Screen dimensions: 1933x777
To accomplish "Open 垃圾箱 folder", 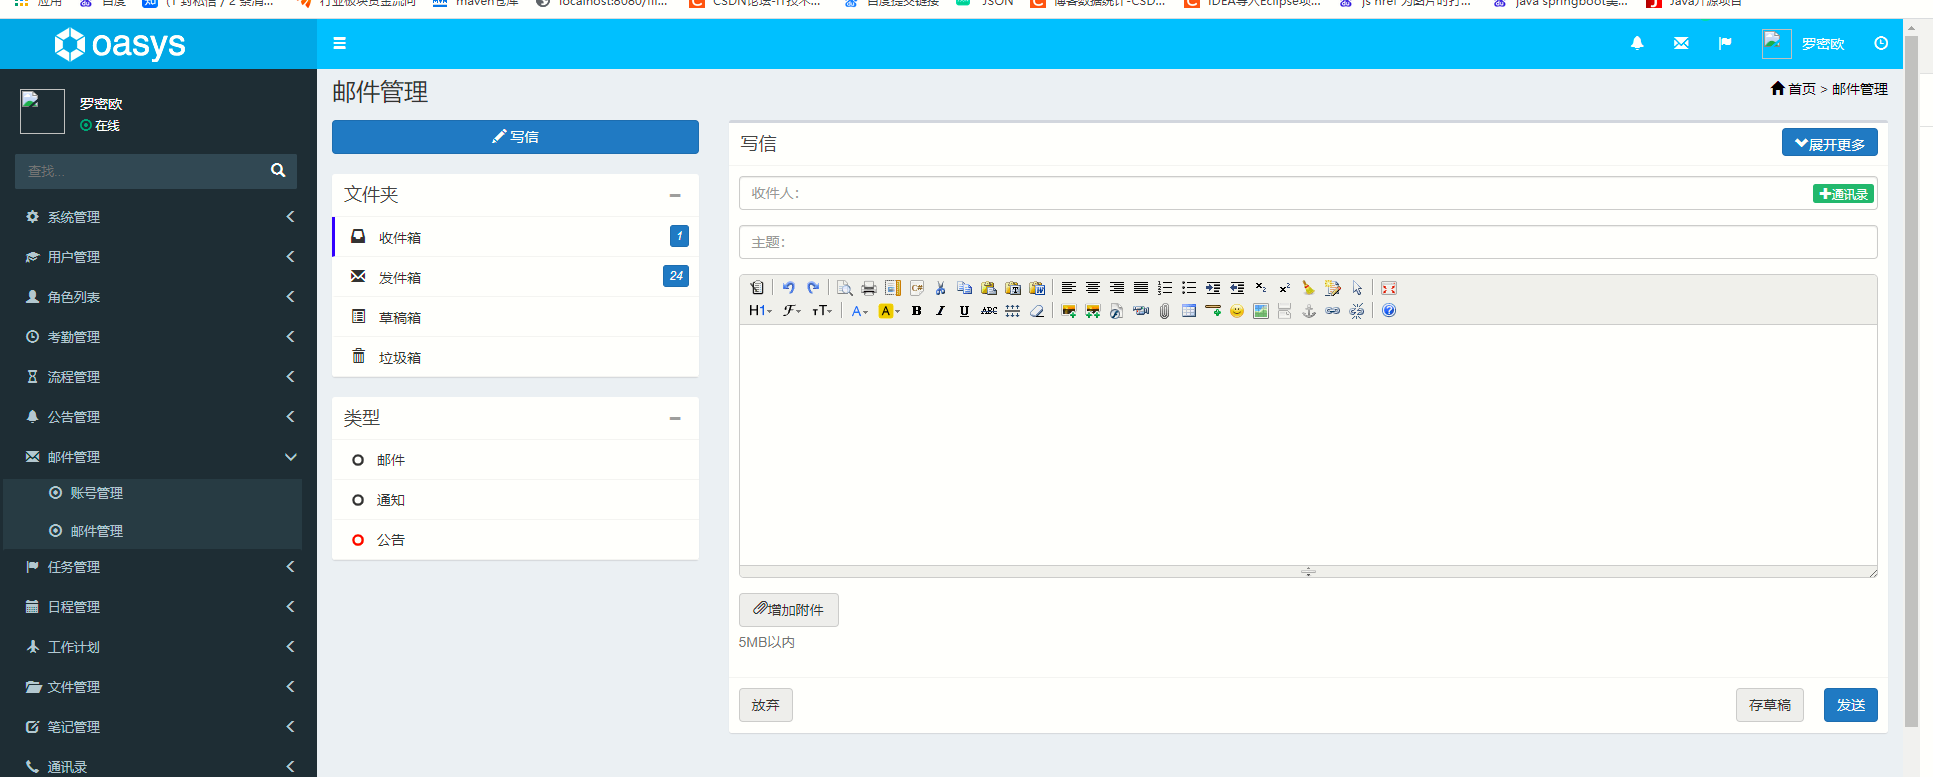I will (x=515, y=357).
